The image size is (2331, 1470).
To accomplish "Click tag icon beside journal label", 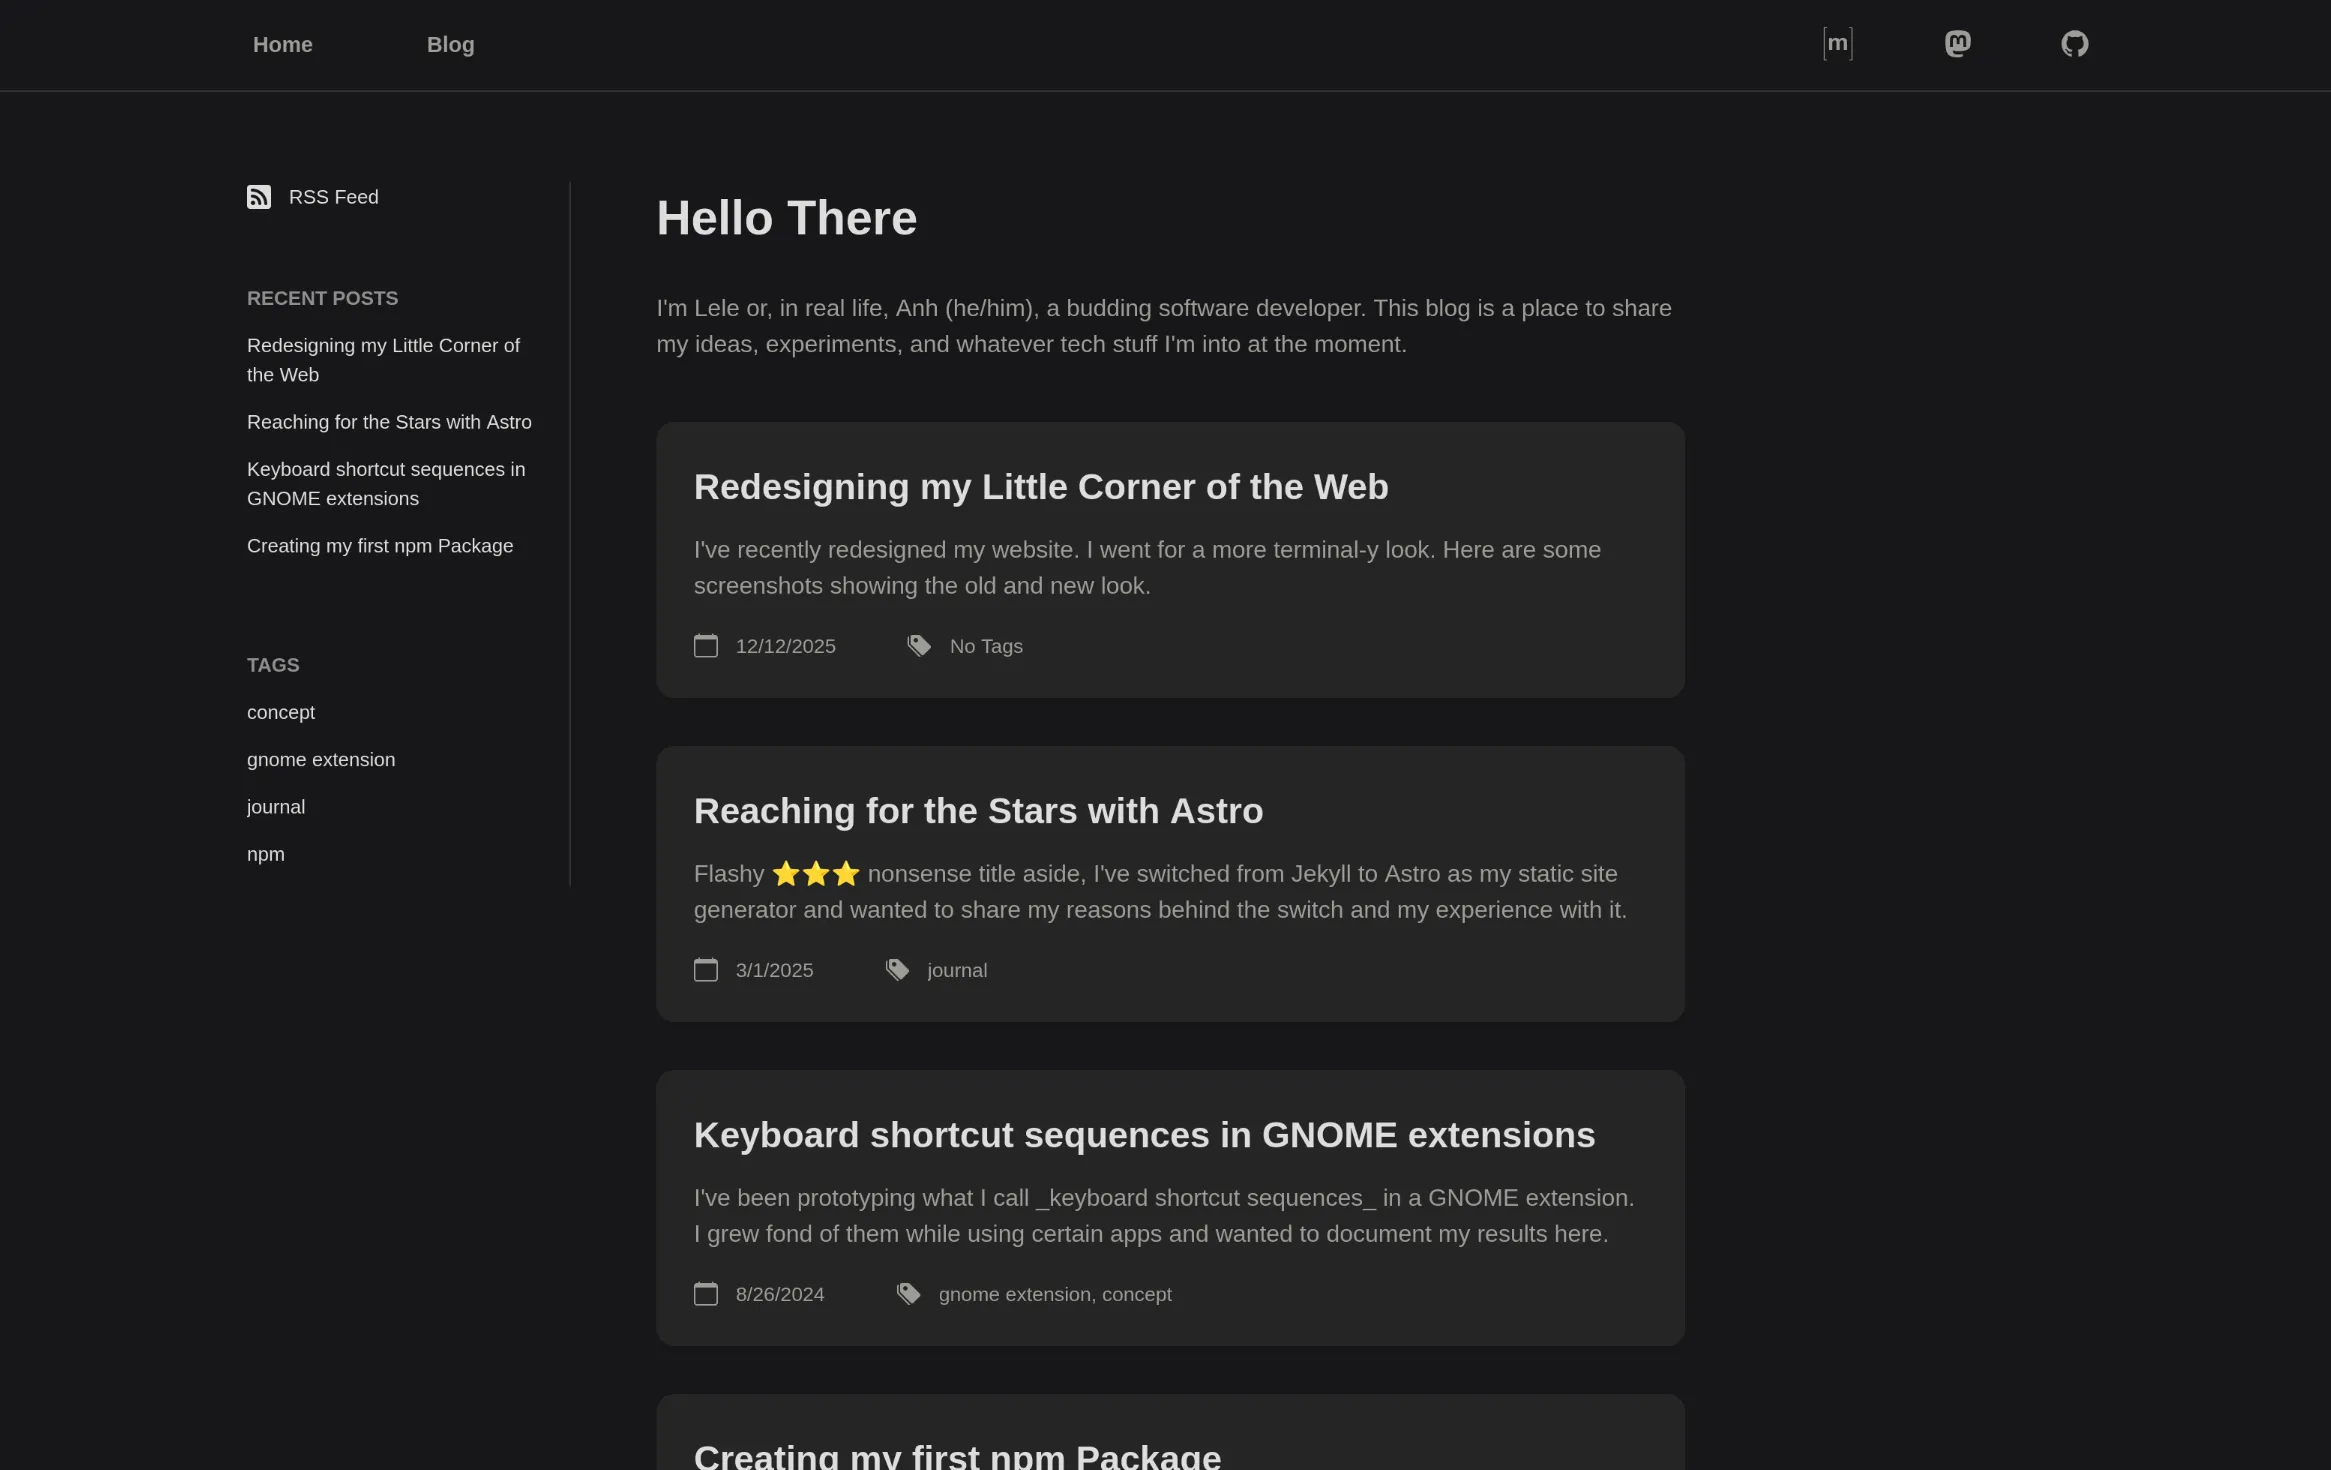I will (x=897, y=970).
